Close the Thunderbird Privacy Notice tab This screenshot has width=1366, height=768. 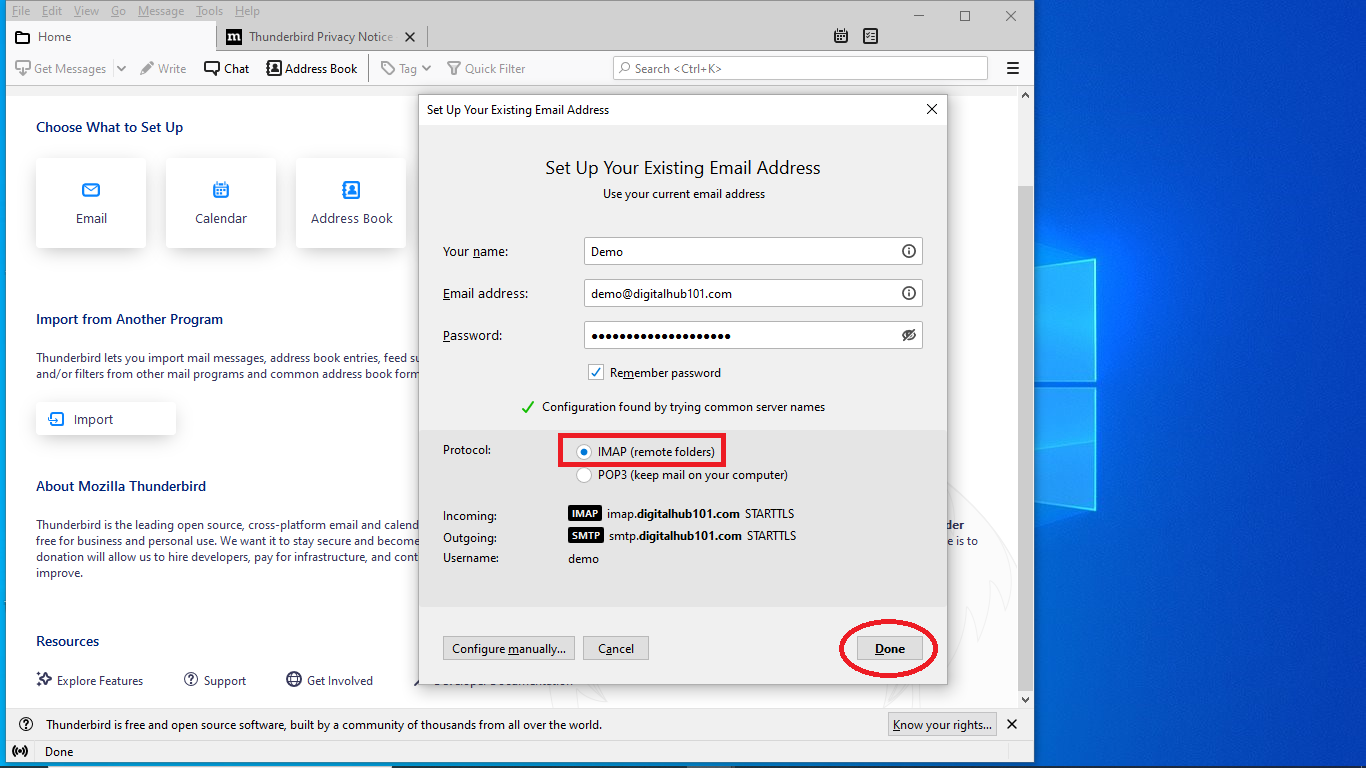pos(409,37)
